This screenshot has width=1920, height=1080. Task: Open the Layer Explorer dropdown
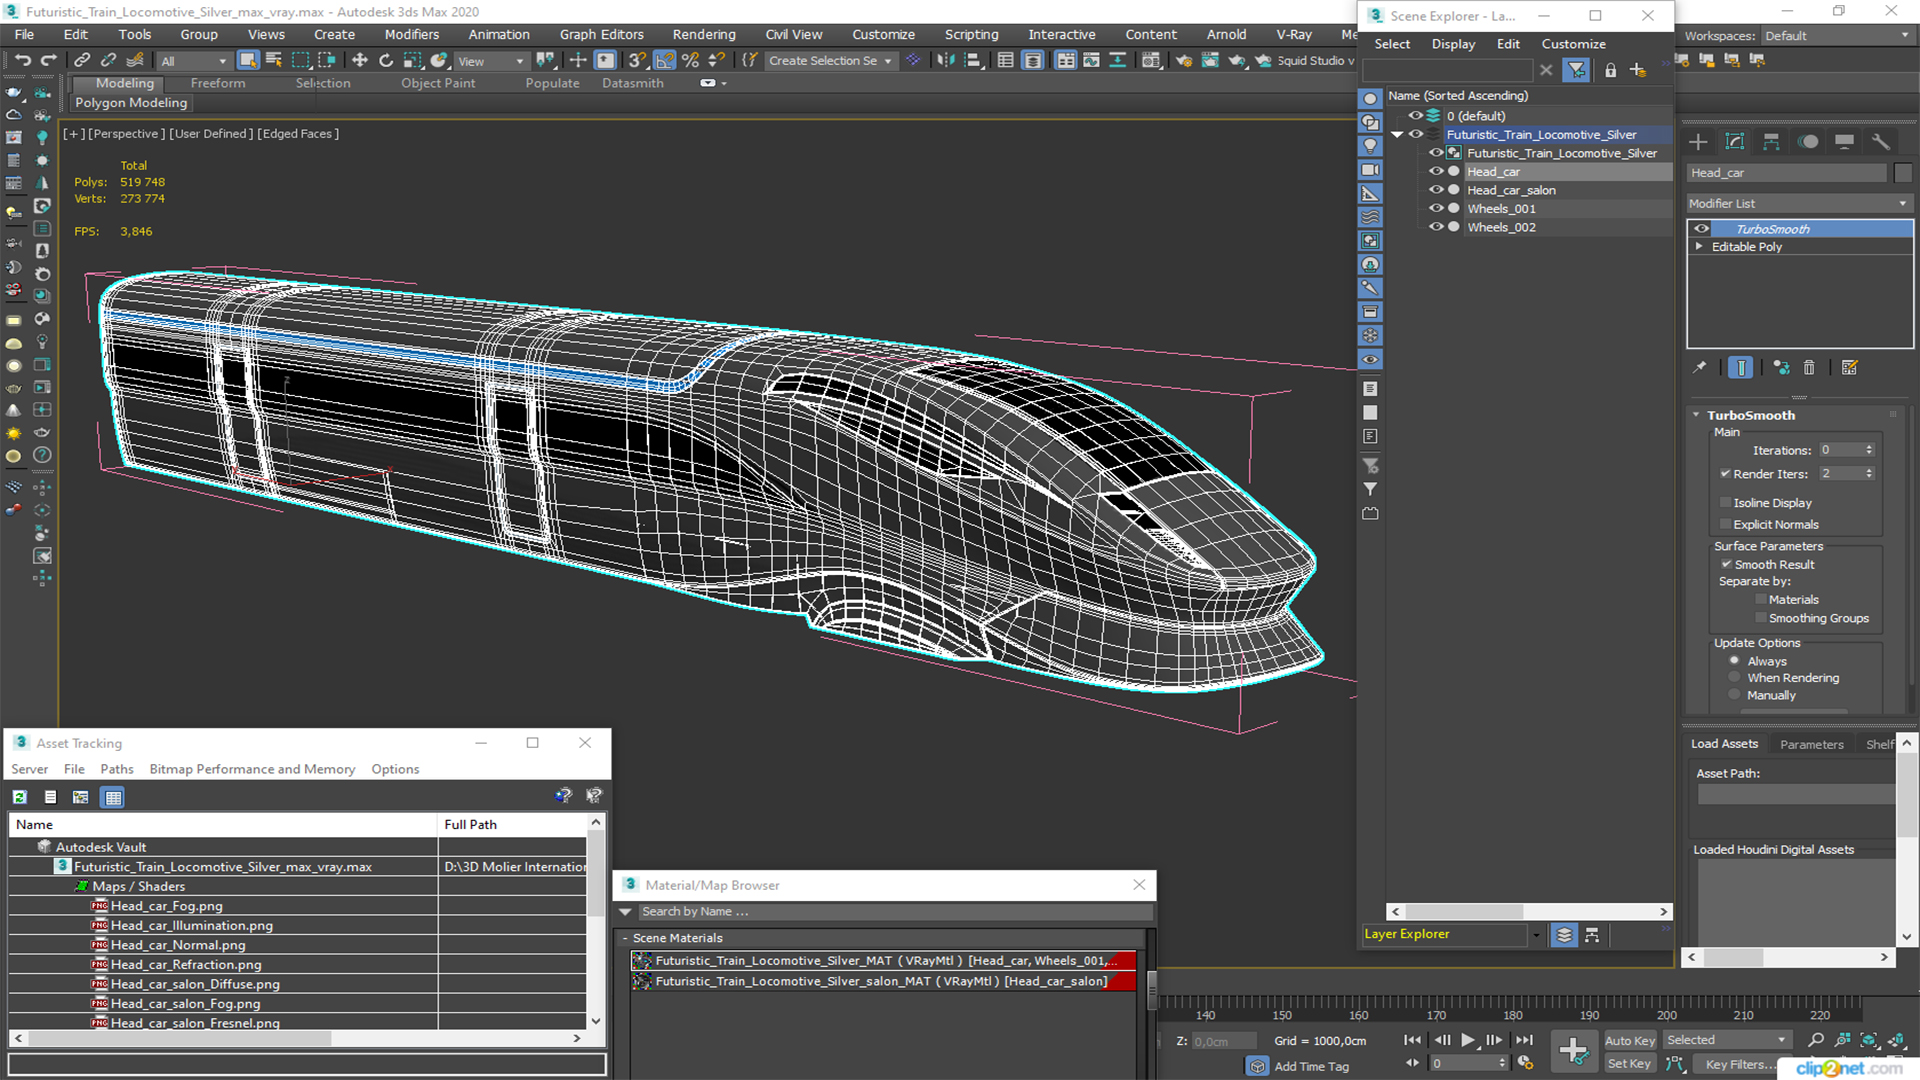click(1536, 935)
